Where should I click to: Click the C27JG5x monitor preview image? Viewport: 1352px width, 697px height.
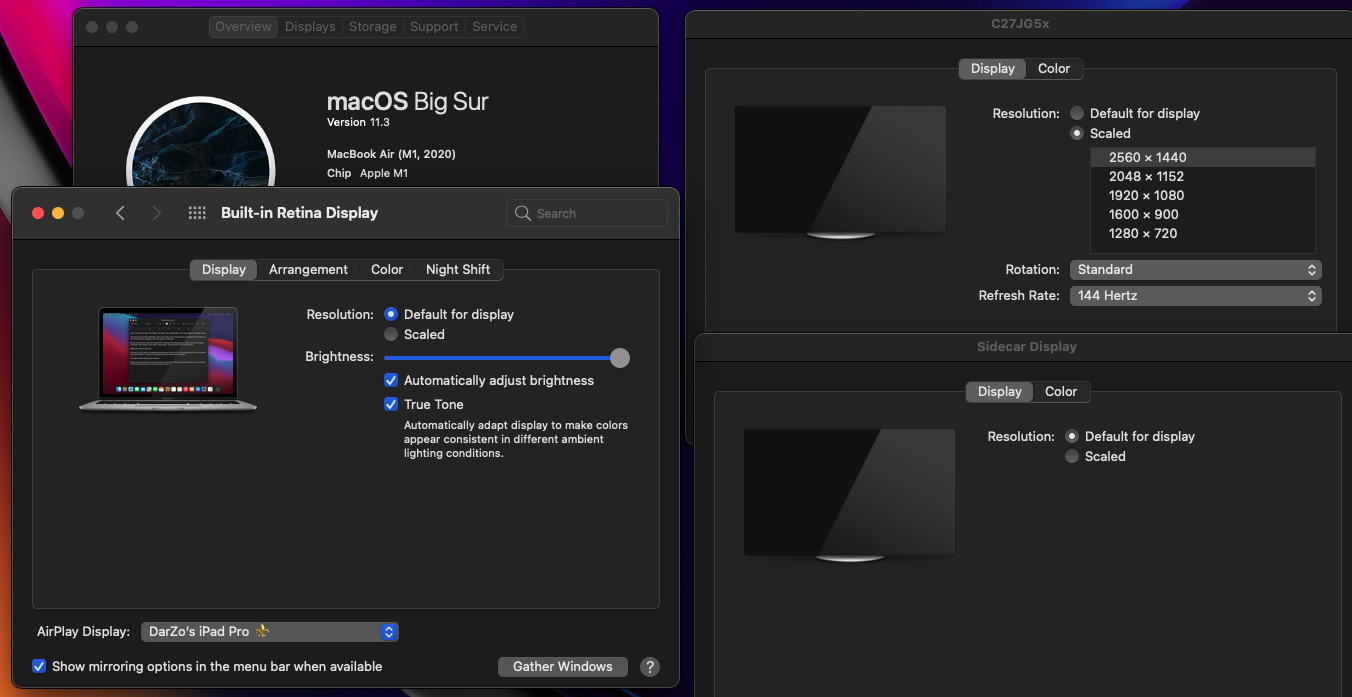point(840,172)
